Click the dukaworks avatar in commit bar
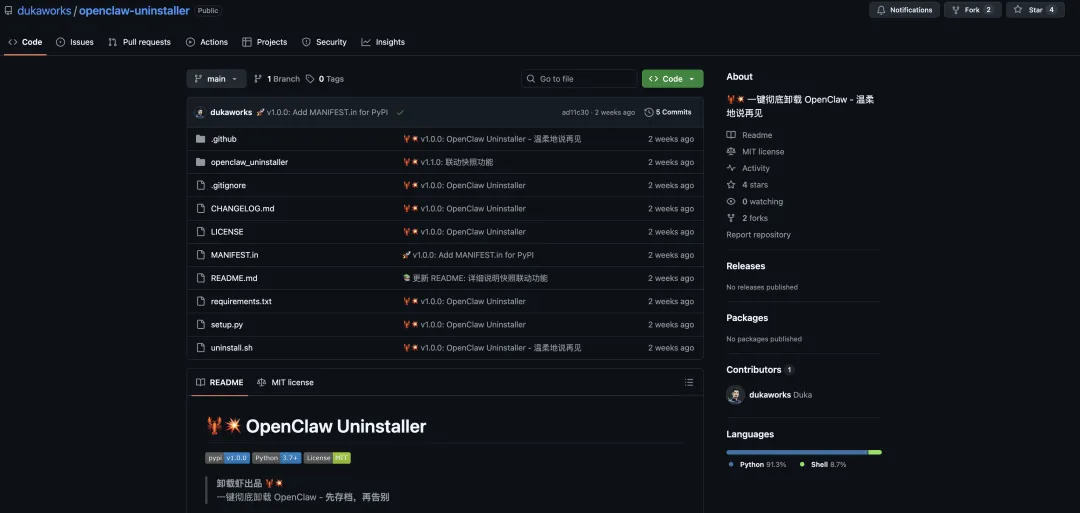 200,112
